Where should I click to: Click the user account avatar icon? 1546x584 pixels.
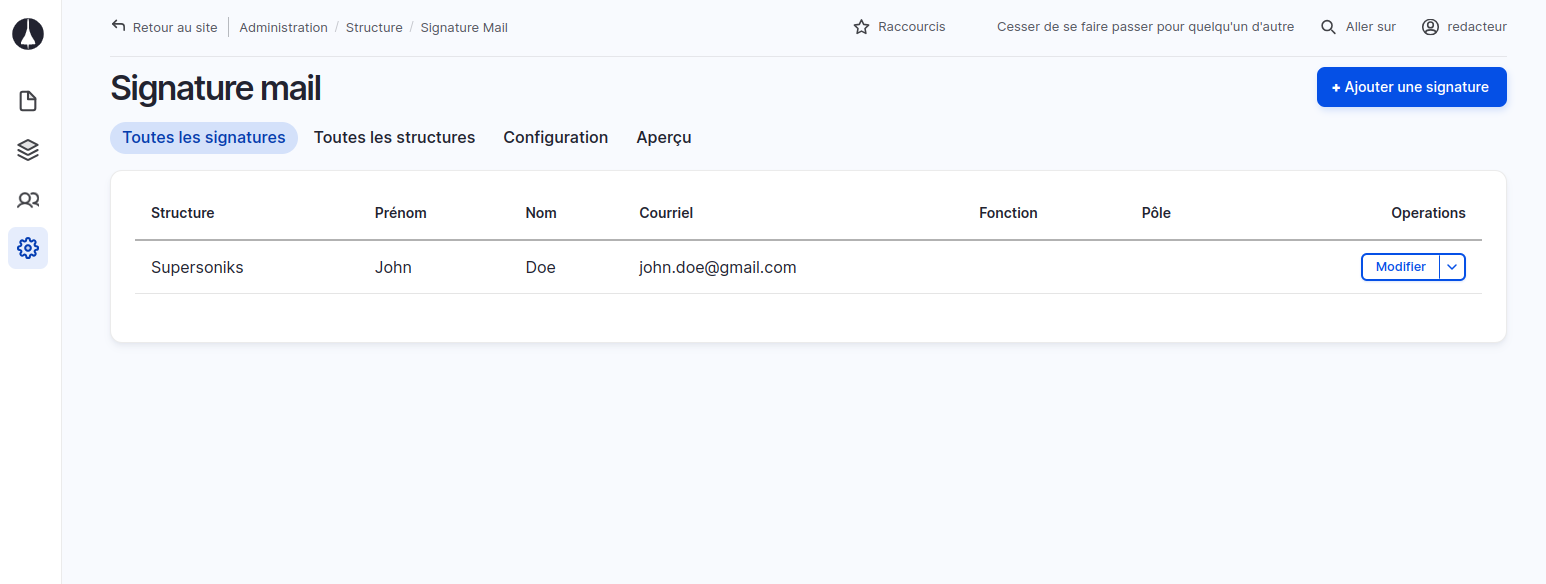coord(1430,27)
